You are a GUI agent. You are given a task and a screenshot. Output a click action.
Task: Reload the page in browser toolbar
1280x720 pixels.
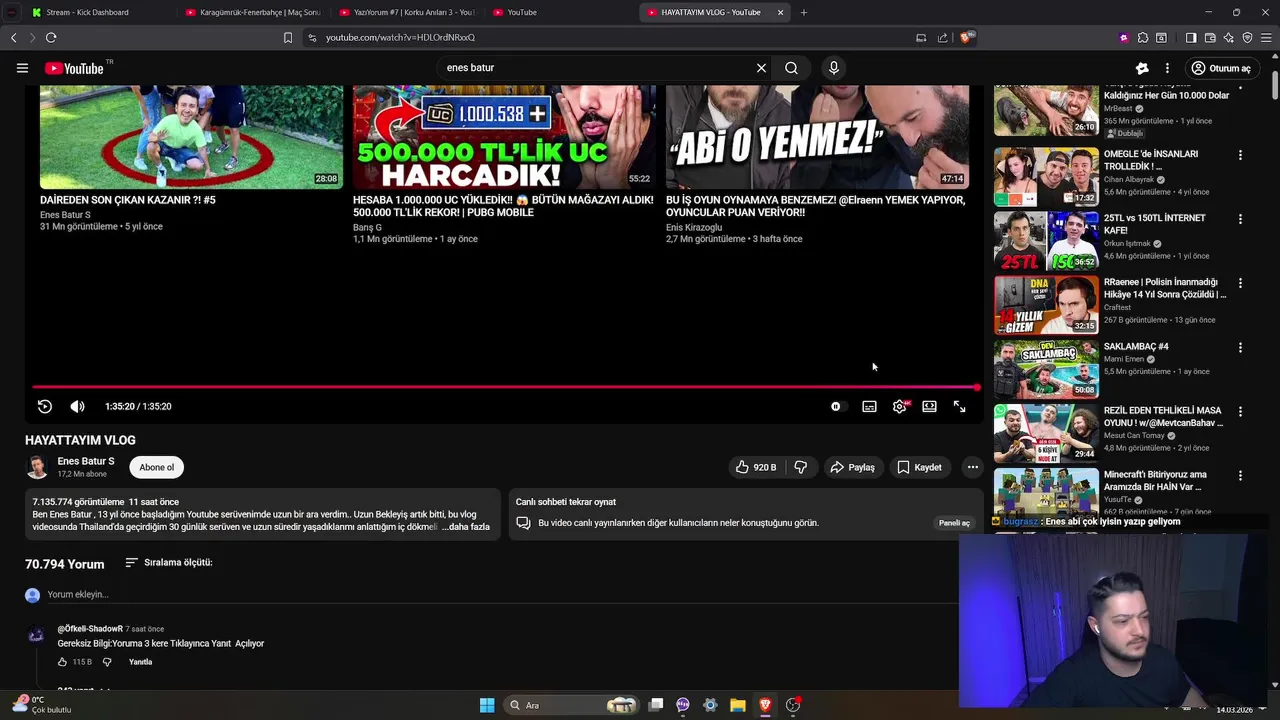(51, 38)
